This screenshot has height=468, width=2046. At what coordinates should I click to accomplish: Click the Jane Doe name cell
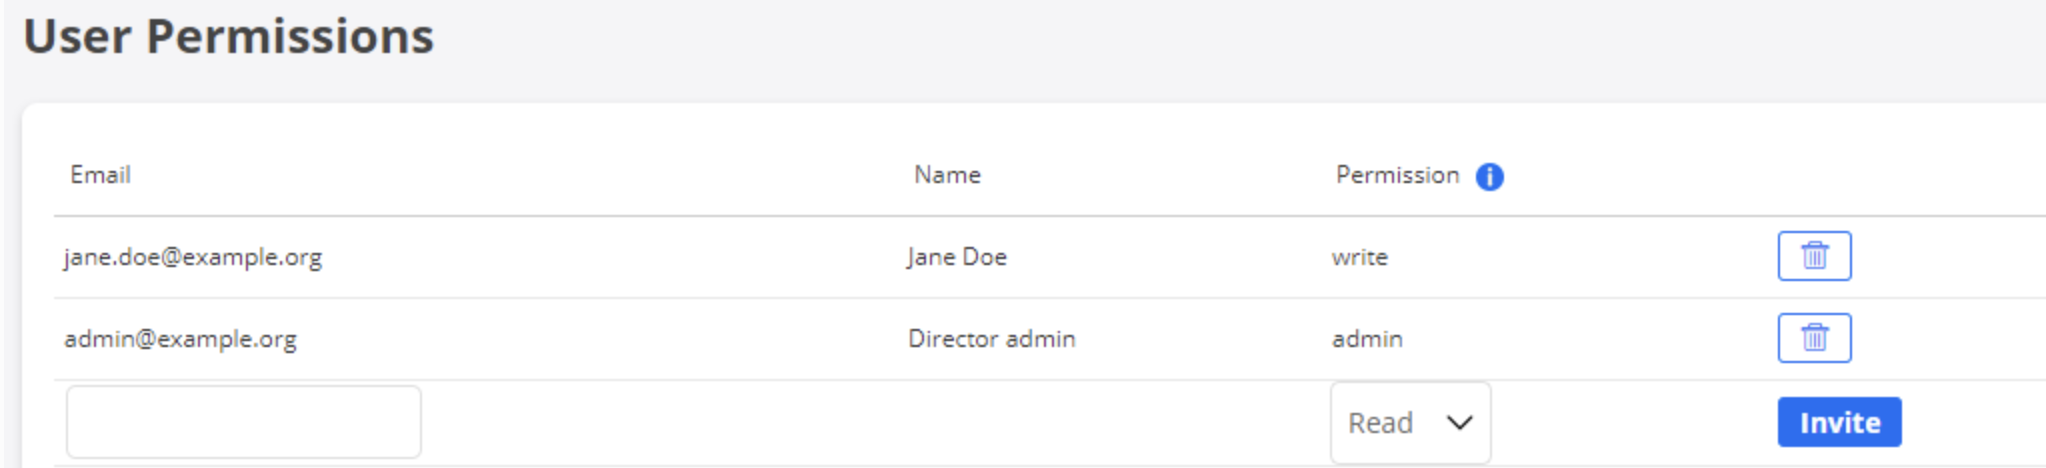coord(956,257)
